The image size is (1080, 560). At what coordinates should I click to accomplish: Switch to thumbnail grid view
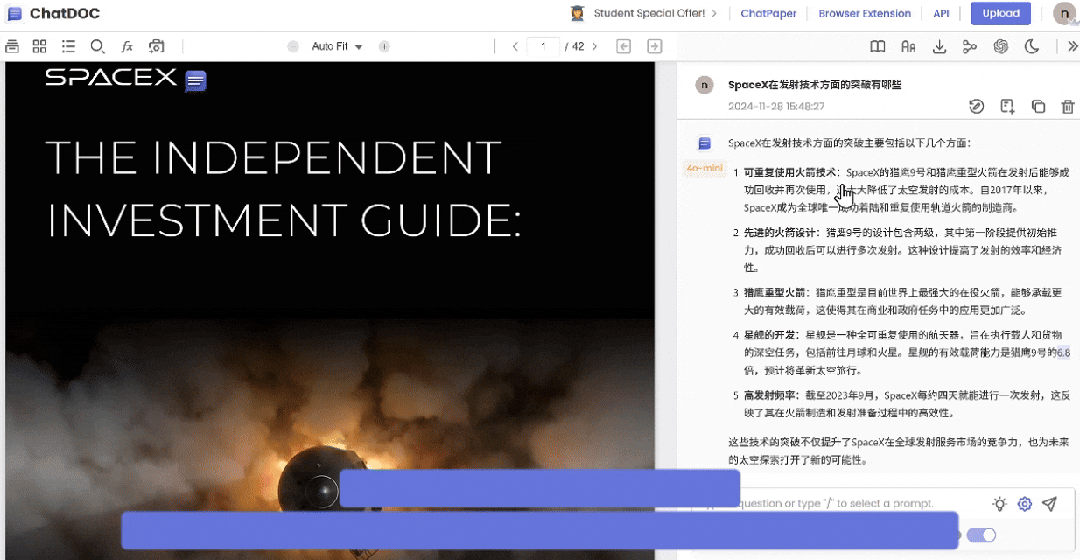click(39, 46)
